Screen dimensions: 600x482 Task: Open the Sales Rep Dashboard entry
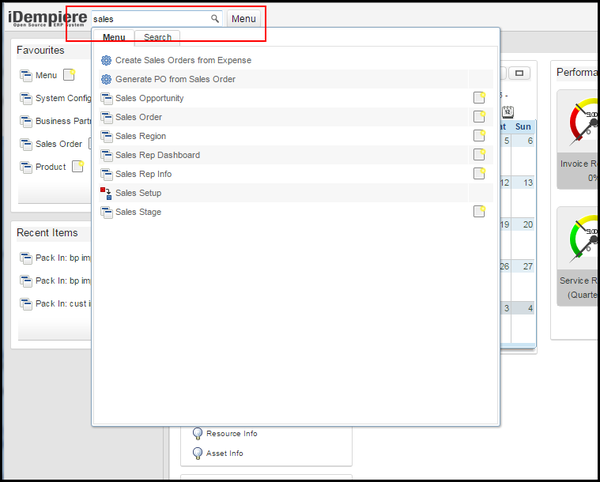click(157, 155)
